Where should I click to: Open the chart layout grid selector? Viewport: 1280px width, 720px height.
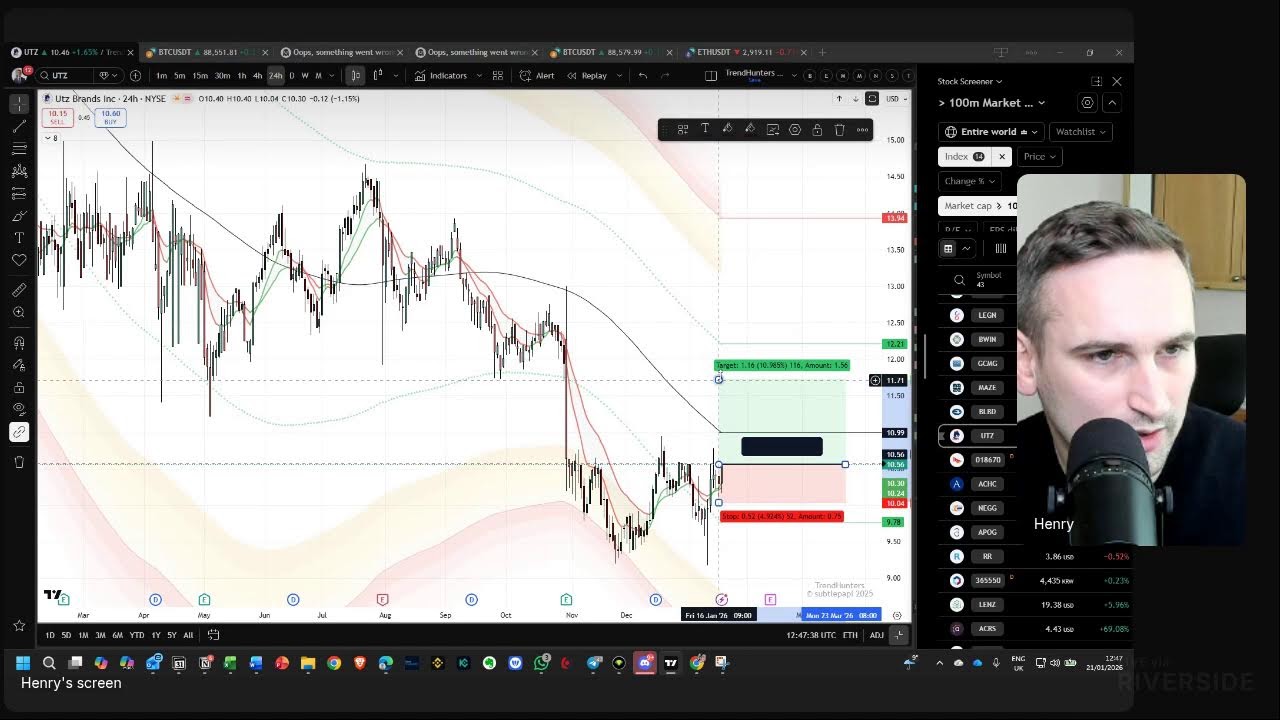coord(711,76)
